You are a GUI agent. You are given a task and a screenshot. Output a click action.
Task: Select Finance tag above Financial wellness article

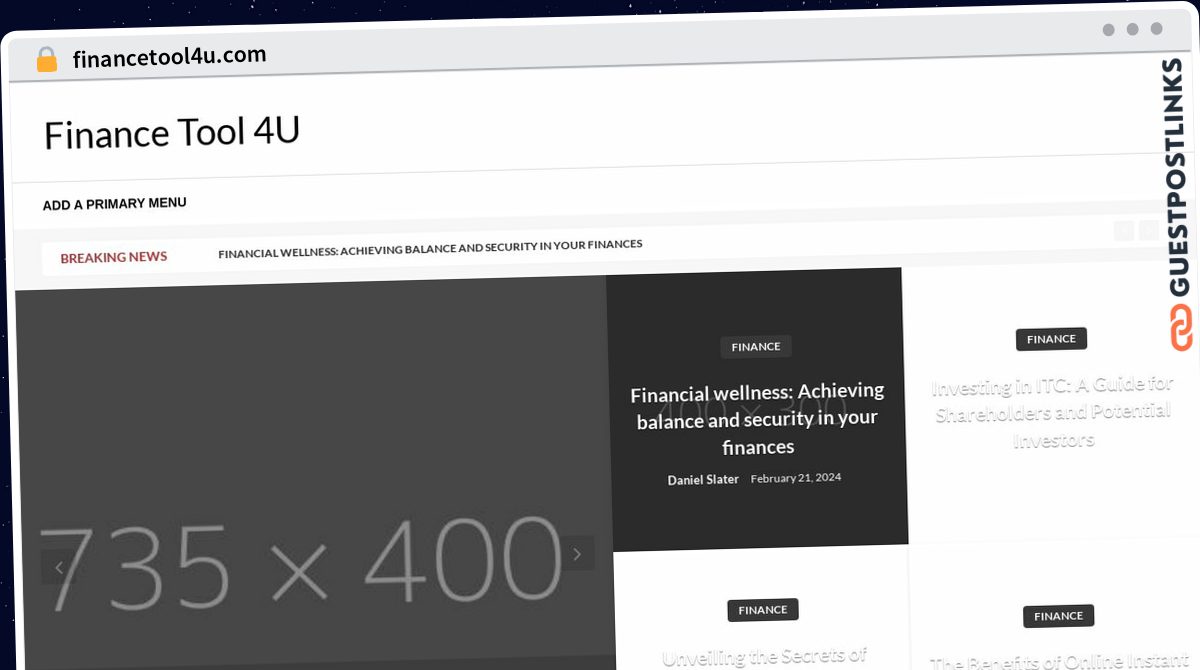756,346
